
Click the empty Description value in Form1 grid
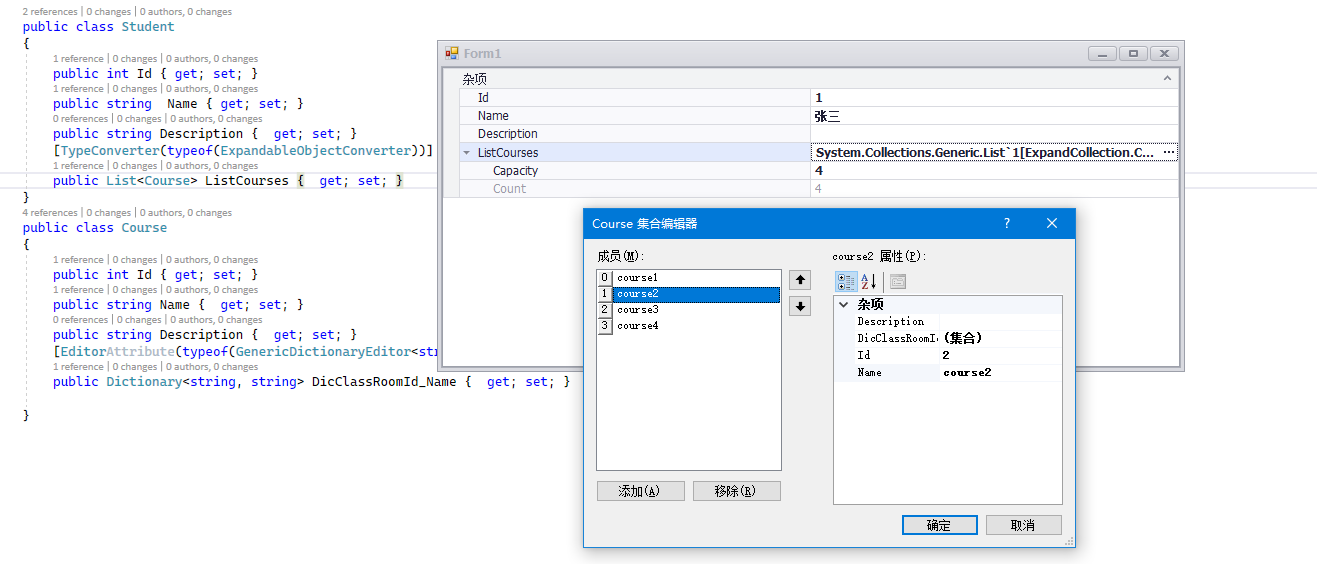click(994, 134)
